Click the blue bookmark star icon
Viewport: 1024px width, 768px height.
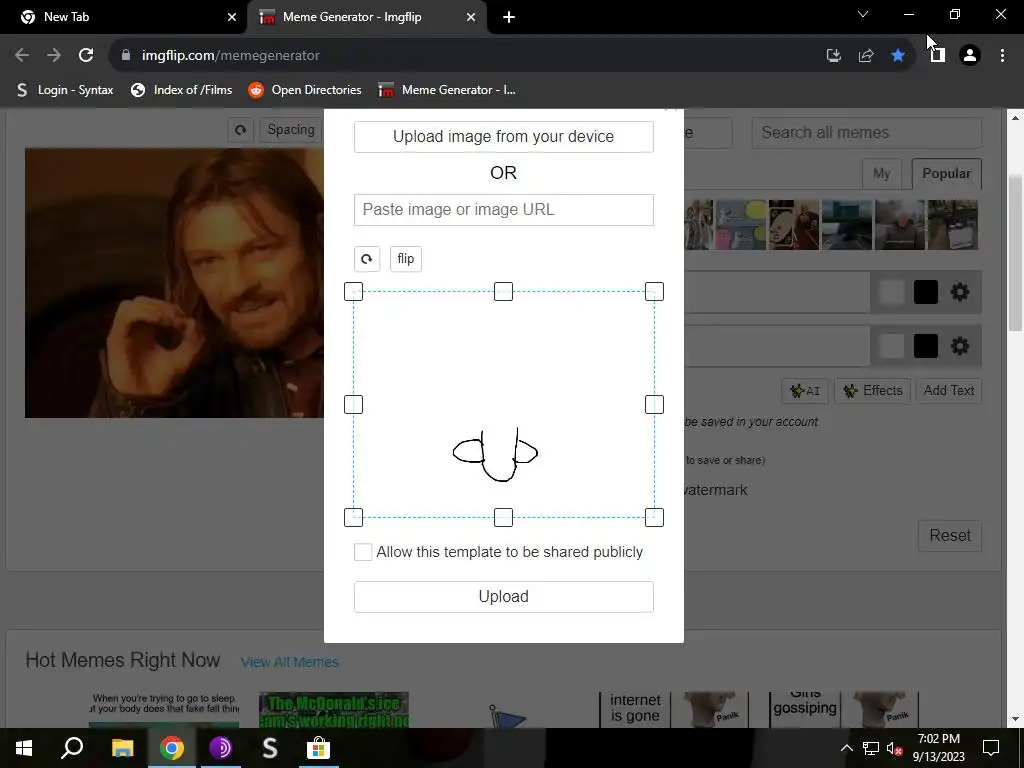898,56
